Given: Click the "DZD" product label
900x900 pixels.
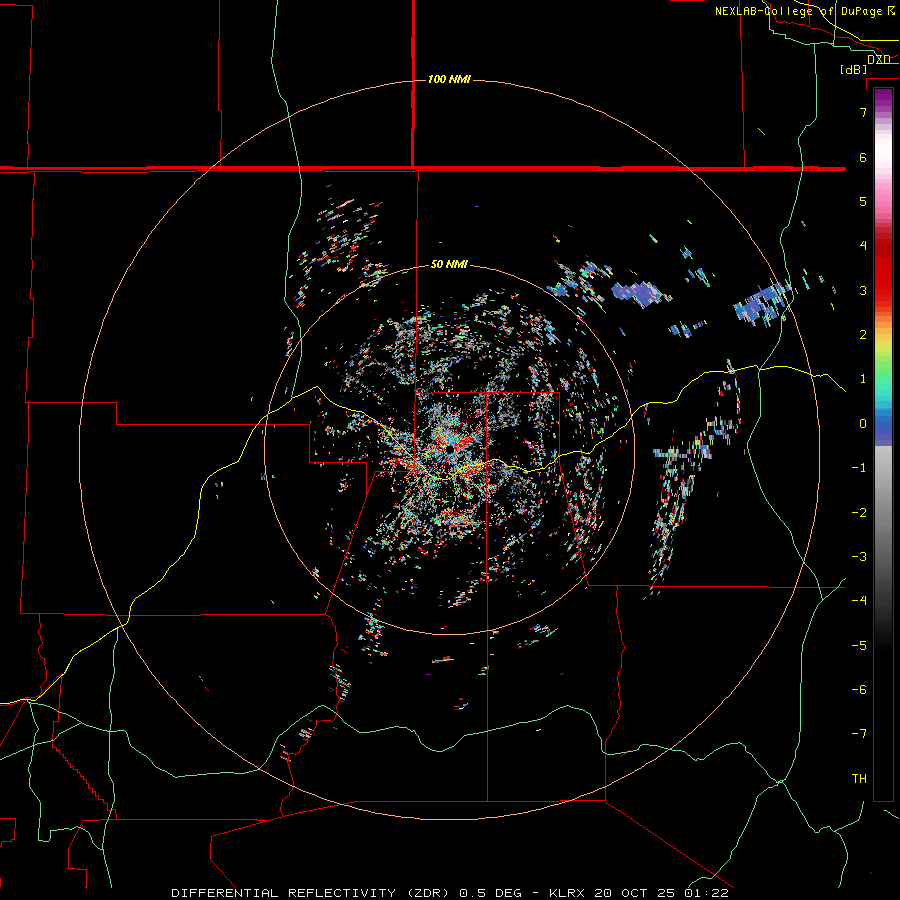Looking at the screenshot, I should pos(879,59).
